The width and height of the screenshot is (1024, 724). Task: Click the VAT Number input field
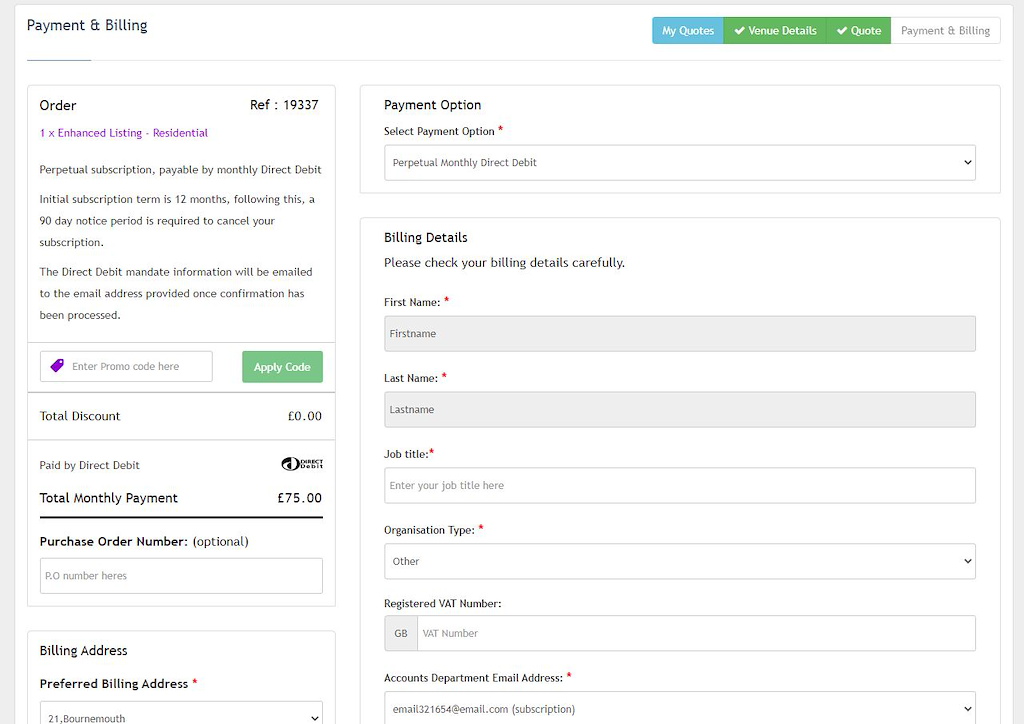696,633
